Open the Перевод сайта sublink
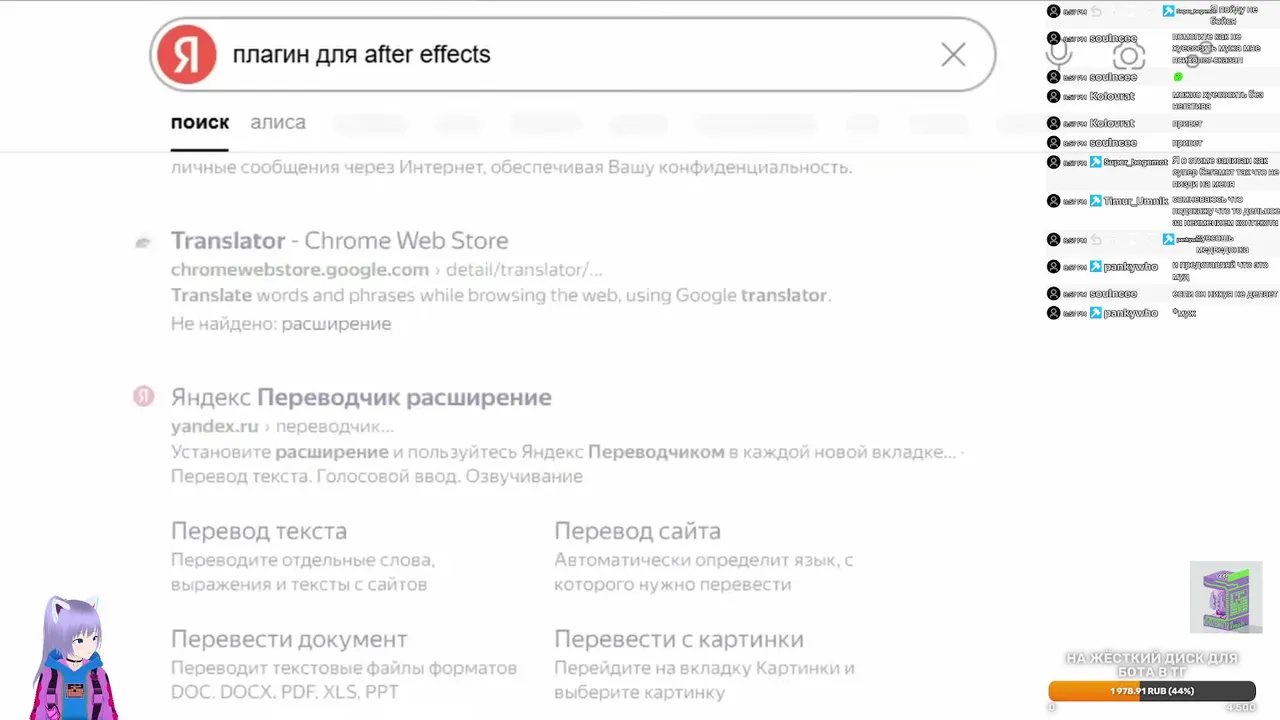Viewport: 1280px width, 720px height. (637, 531)
